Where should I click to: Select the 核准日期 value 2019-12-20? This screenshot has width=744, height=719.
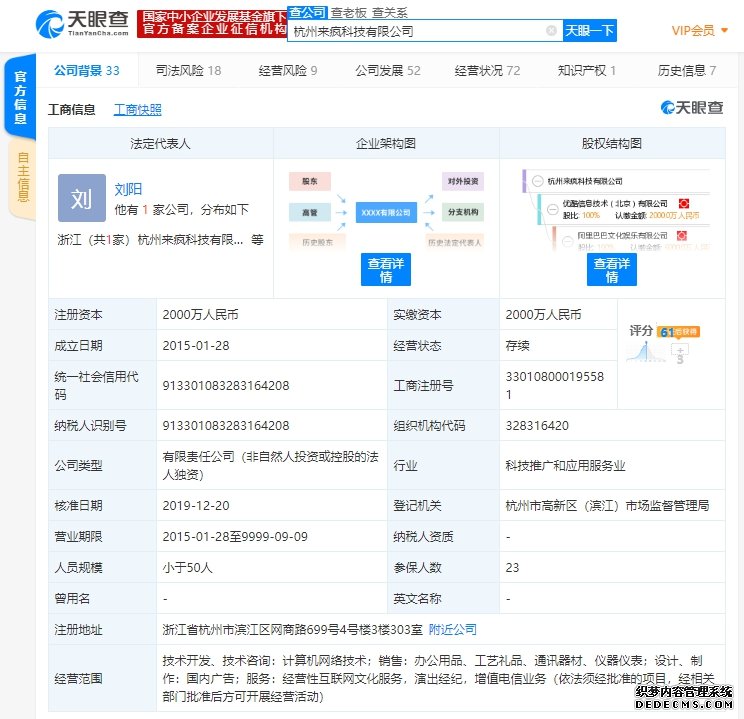coord(196,505)
